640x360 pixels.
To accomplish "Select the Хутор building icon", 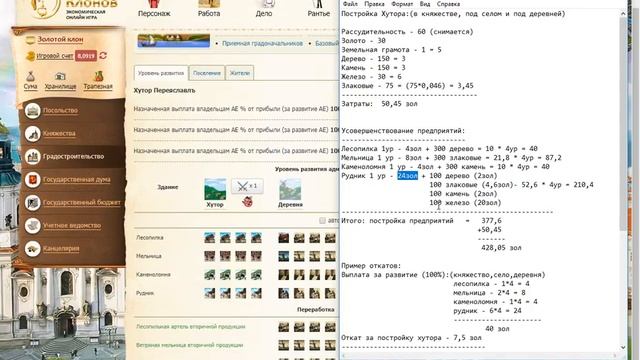I will pos(215,189).
